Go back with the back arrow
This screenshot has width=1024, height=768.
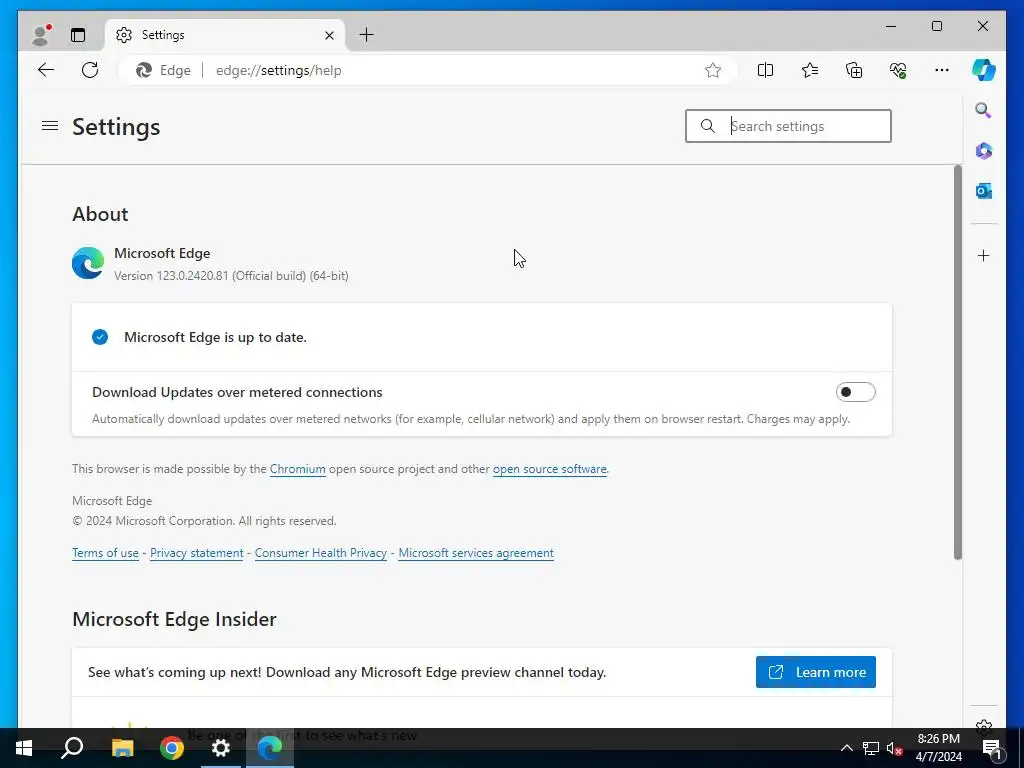[x=46, y=70]
